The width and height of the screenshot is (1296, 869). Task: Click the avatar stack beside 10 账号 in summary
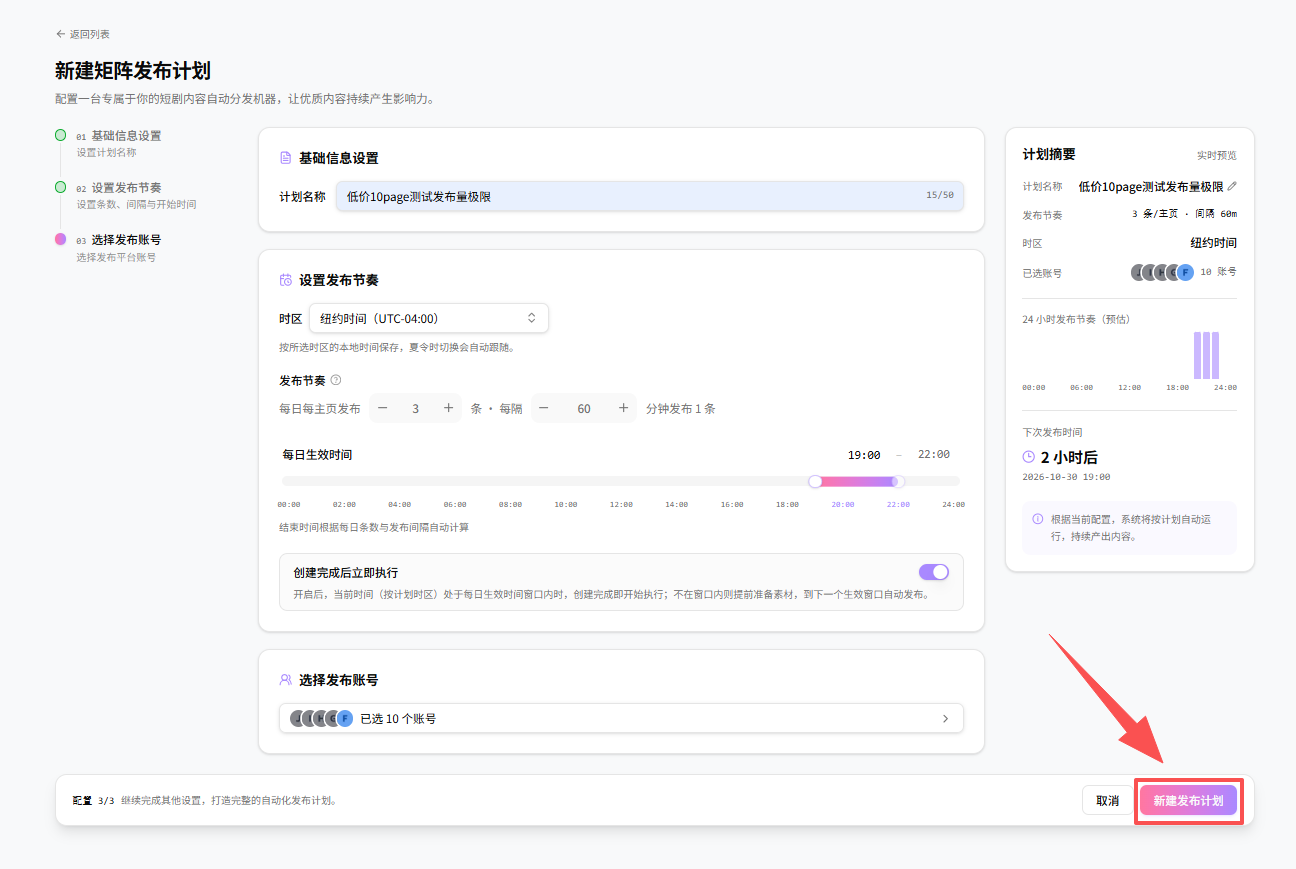(x=1162, y=272)
